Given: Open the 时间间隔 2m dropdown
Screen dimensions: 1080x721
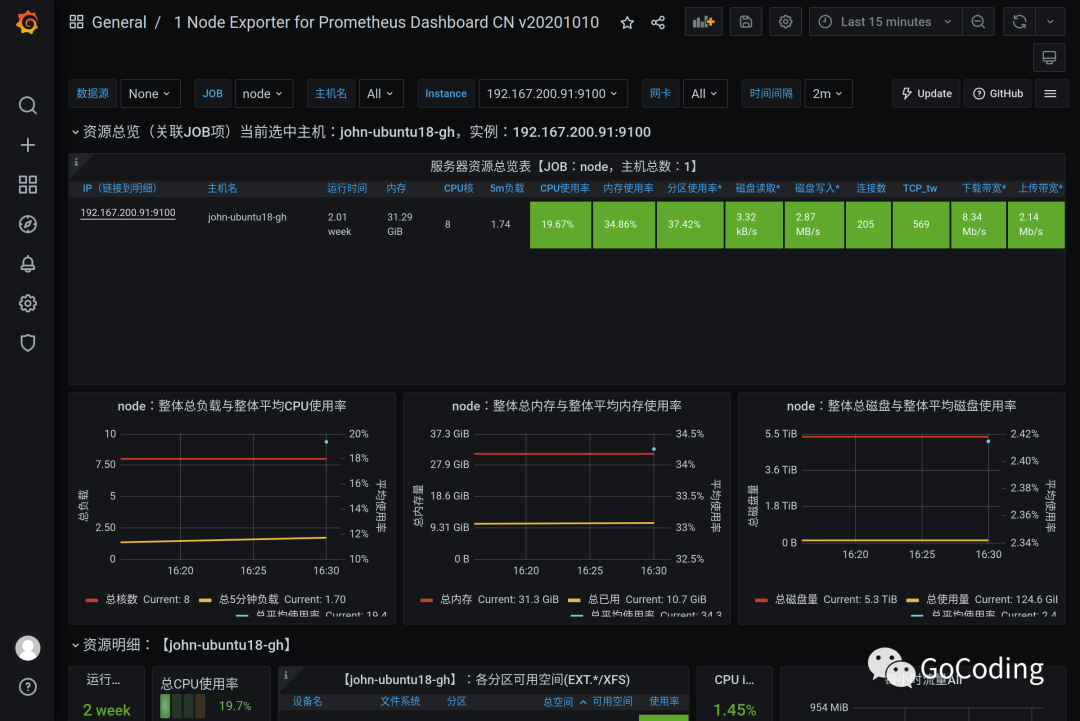Looking at the screenshot, I should [828, 94].
